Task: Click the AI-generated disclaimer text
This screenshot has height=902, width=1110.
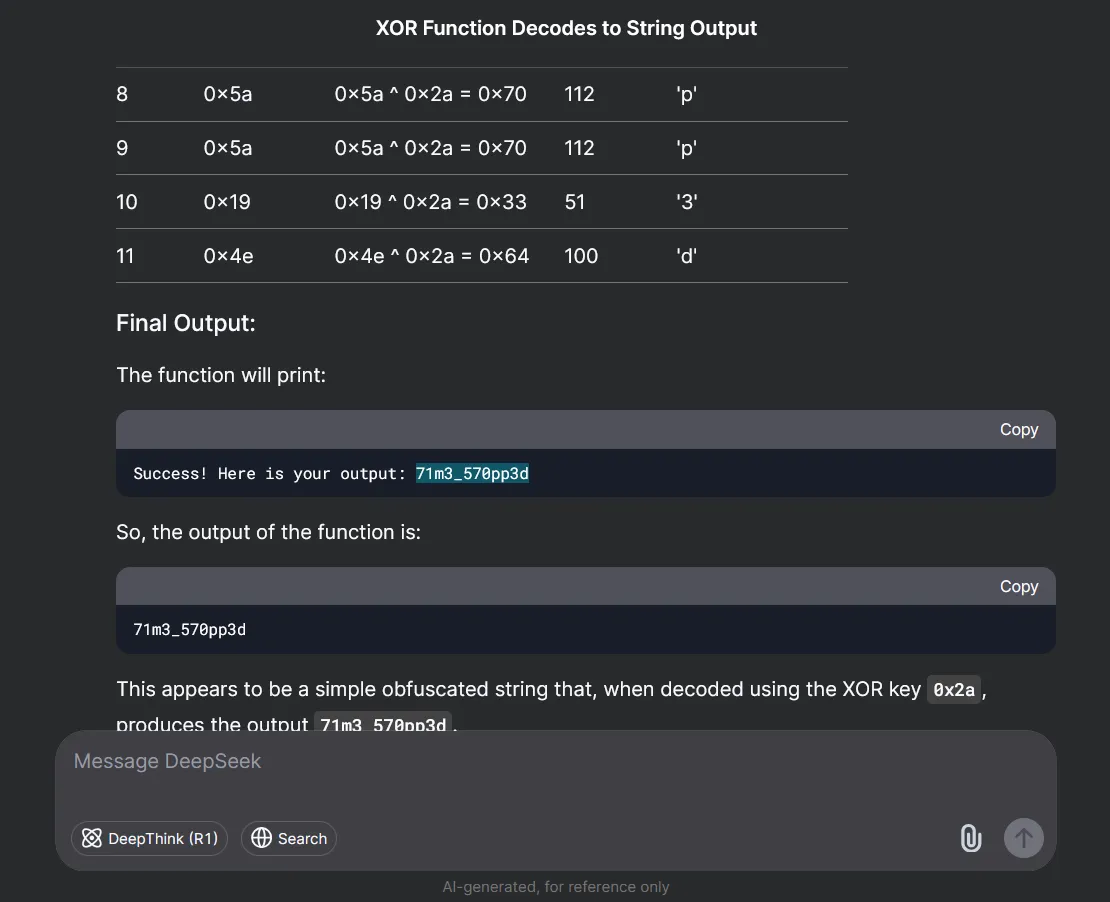Action: (556, 887)
